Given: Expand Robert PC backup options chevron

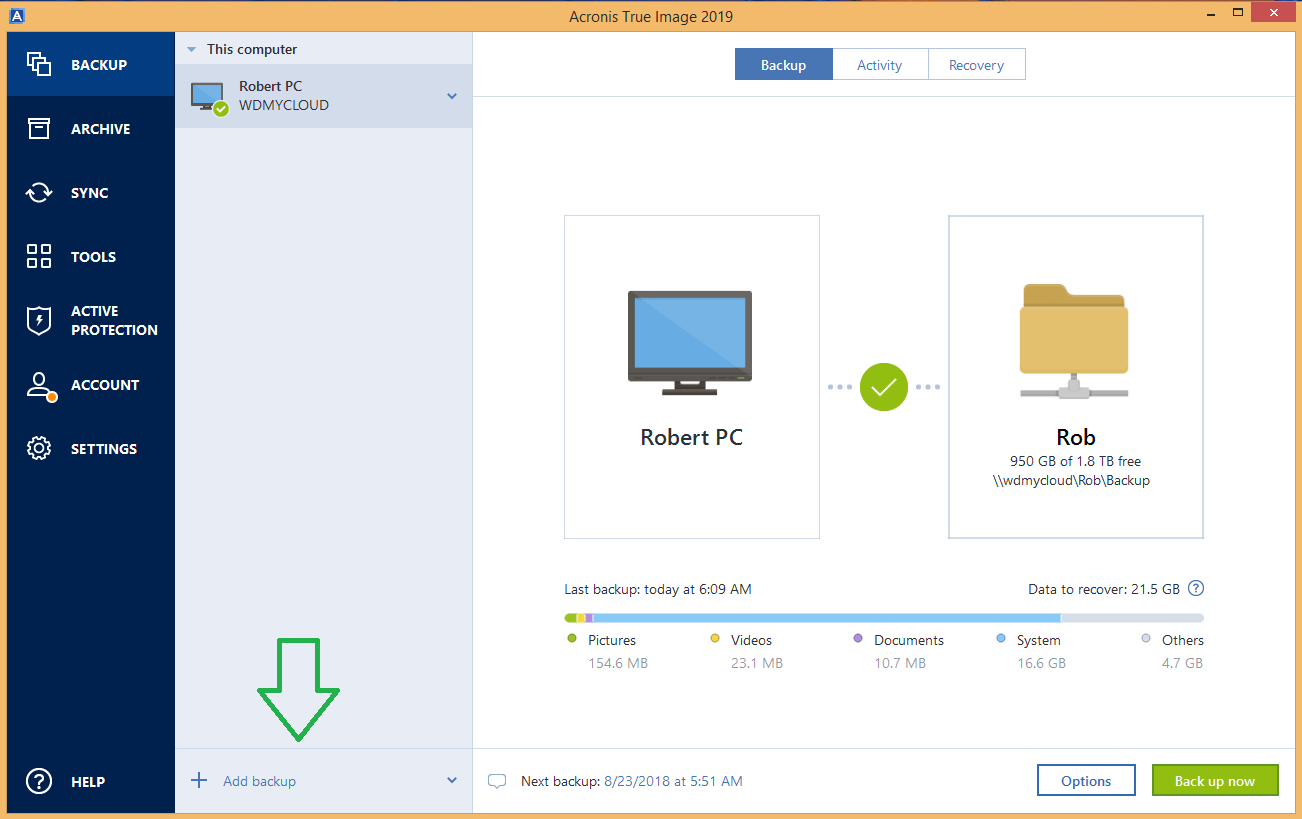Looking at the screenshot, I should [452, 96].
